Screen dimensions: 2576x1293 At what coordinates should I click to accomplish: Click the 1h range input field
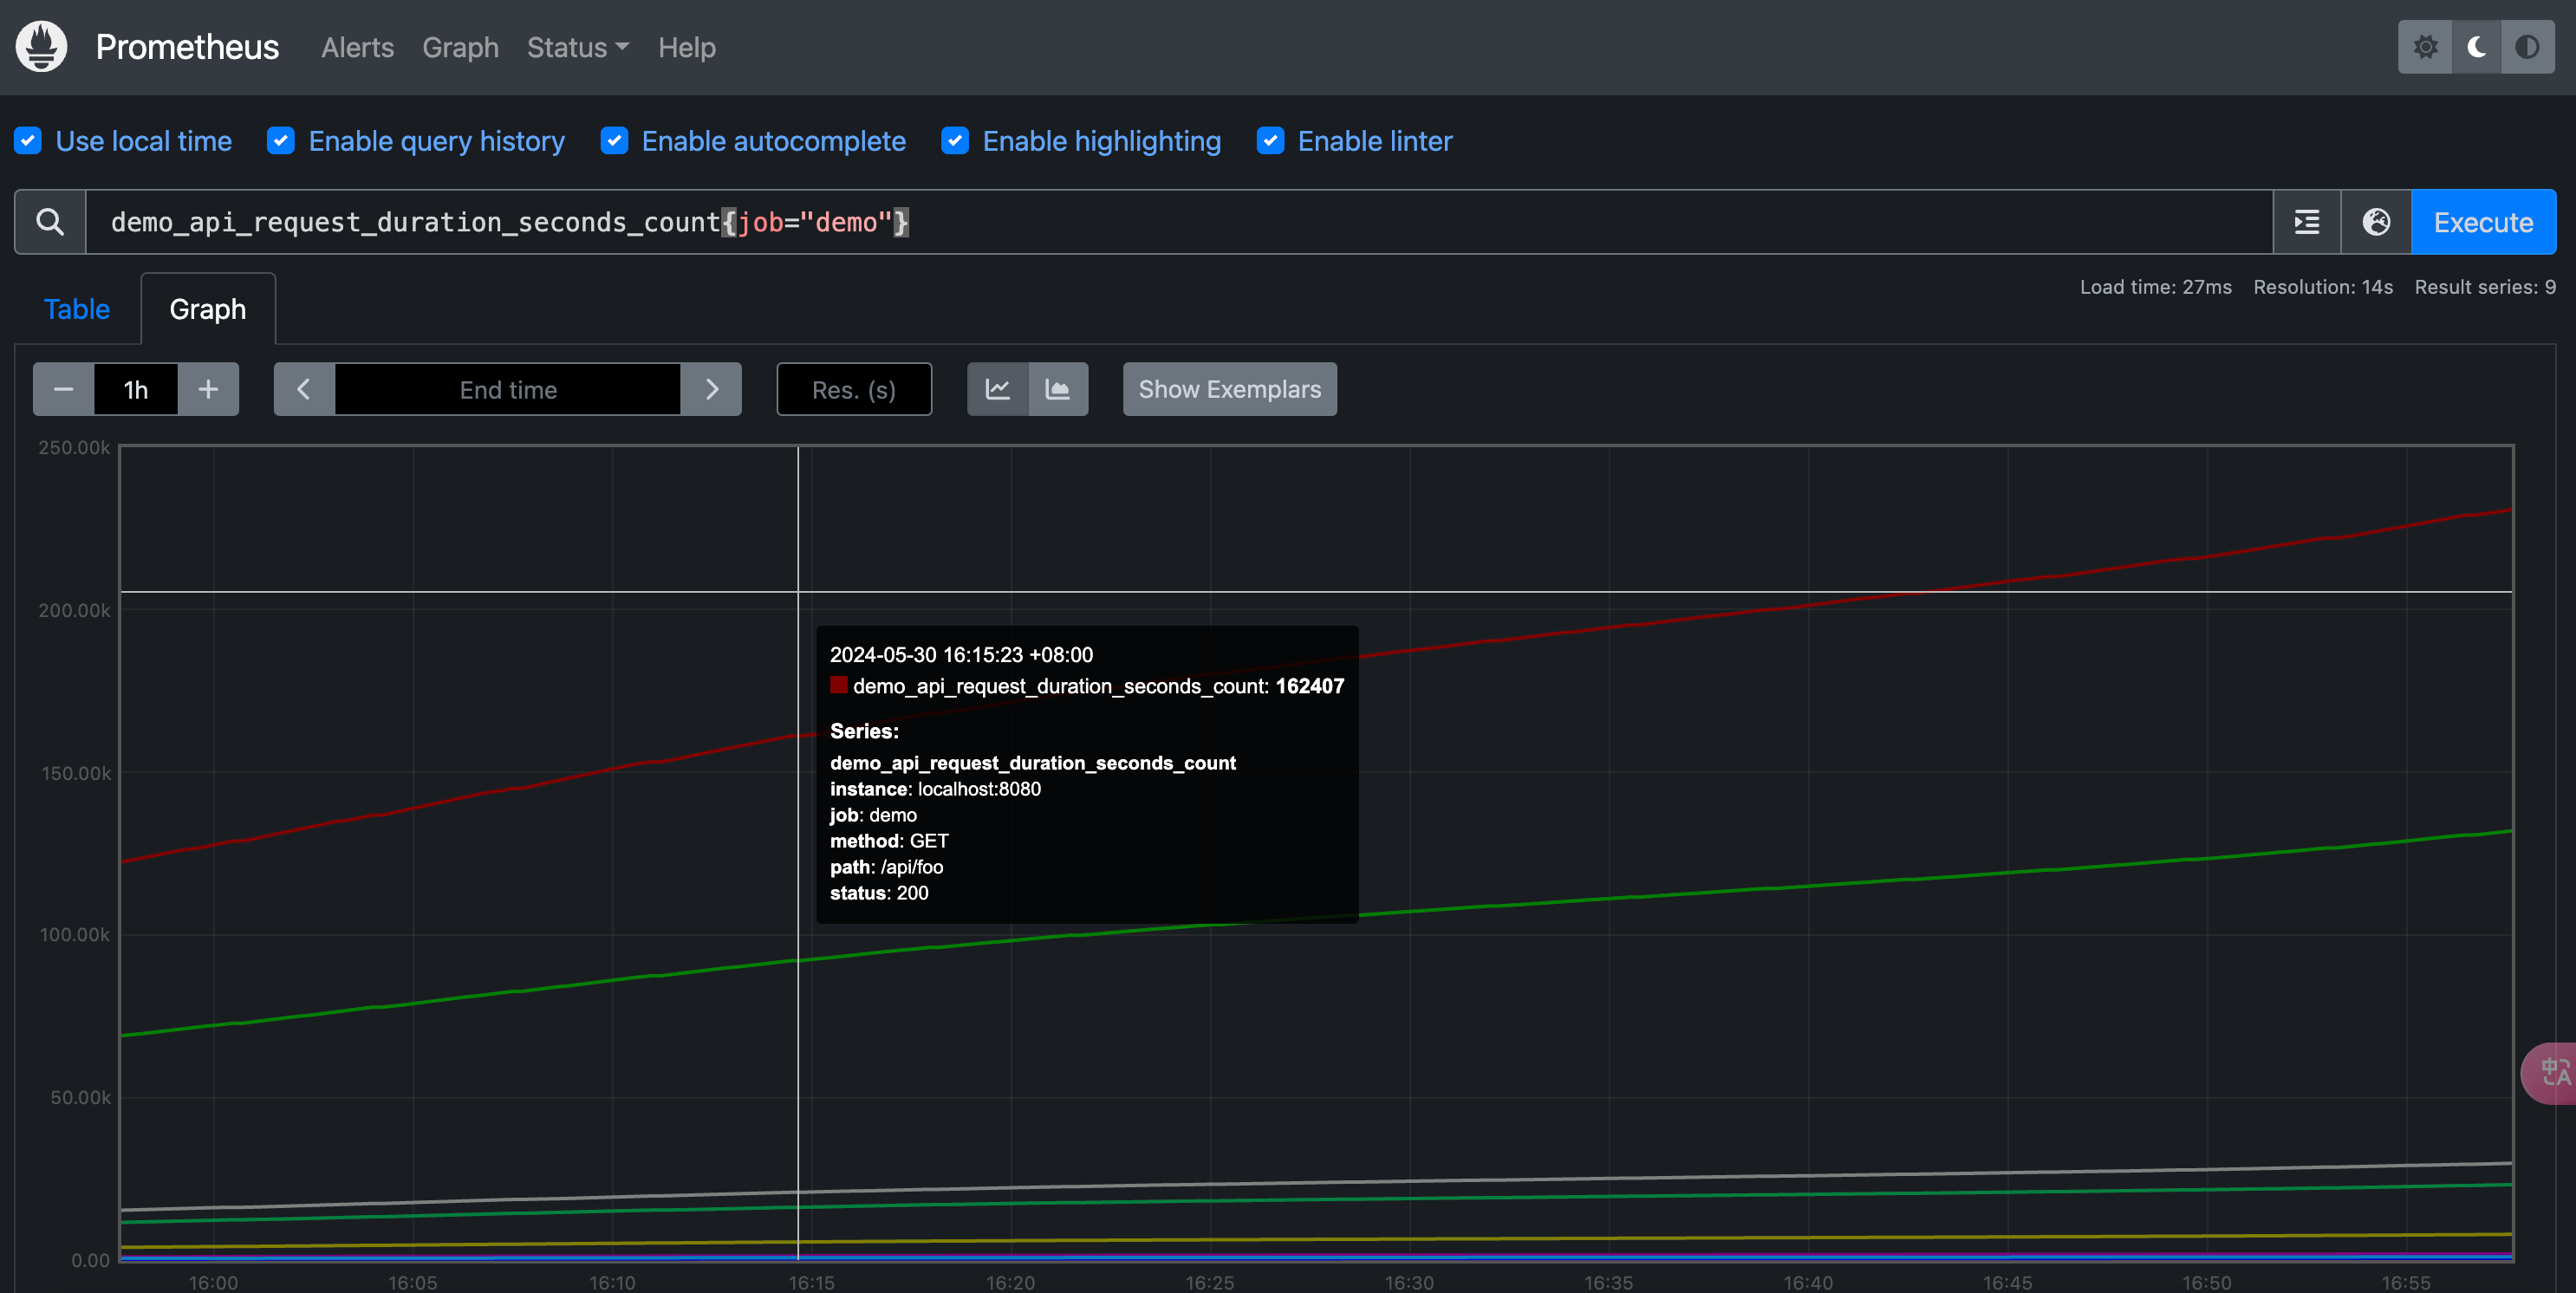coord(136,389)
